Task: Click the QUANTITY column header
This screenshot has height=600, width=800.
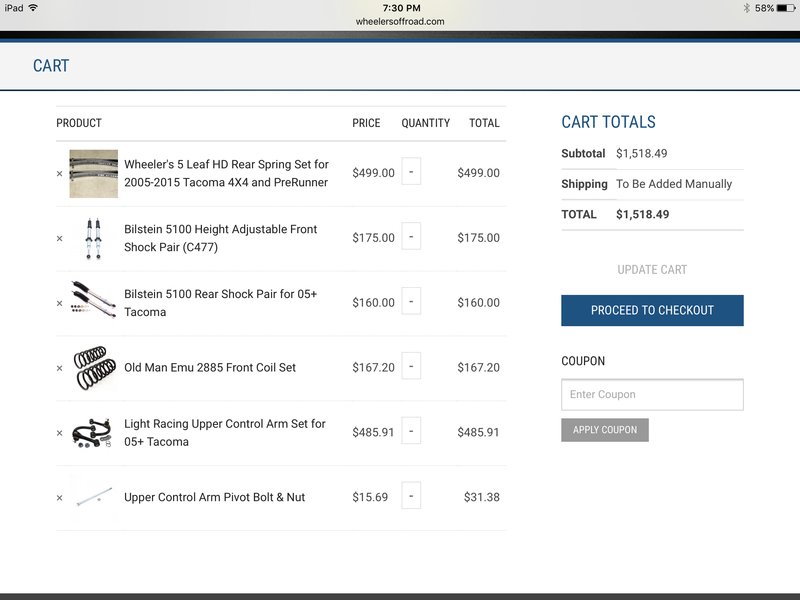Action: pyautogui.click(x=426, y=123)
